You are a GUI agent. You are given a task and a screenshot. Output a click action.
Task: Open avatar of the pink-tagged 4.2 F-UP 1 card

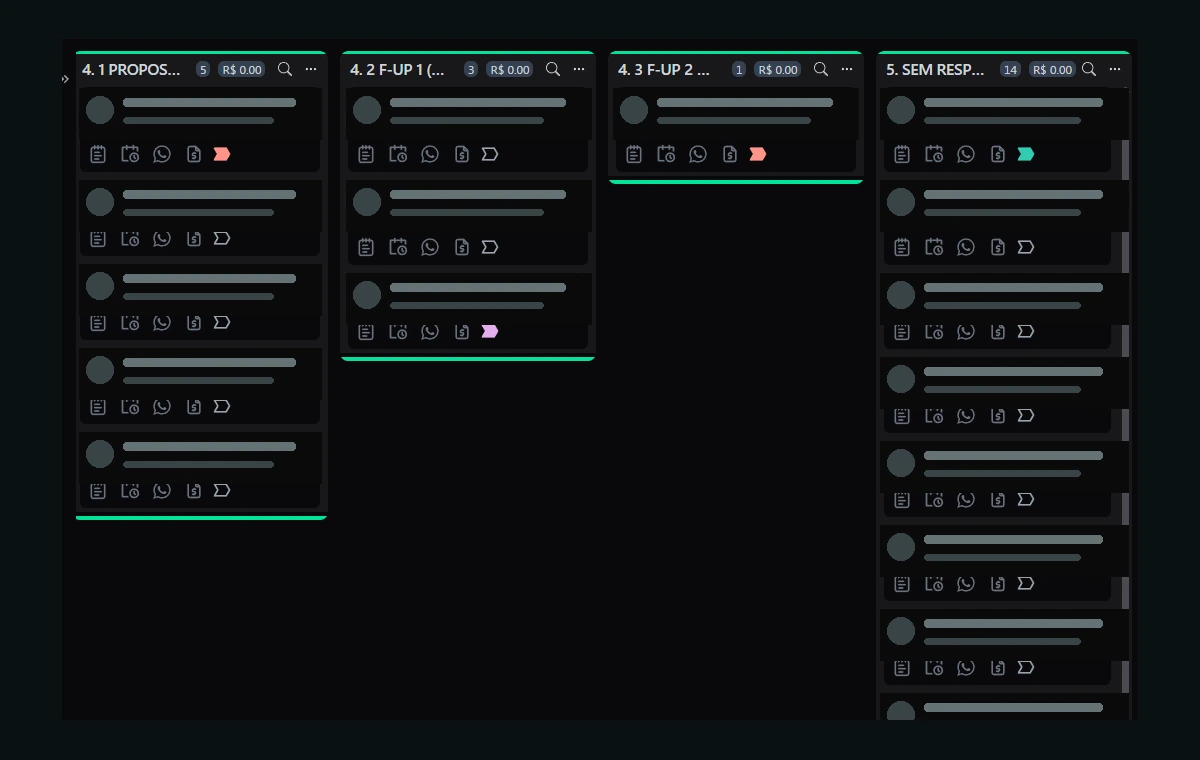[x=367, y=294]
